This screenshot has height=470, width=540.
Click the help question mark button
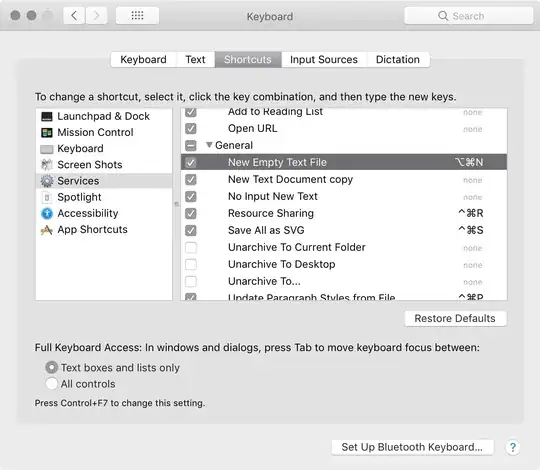click(512, 447)
